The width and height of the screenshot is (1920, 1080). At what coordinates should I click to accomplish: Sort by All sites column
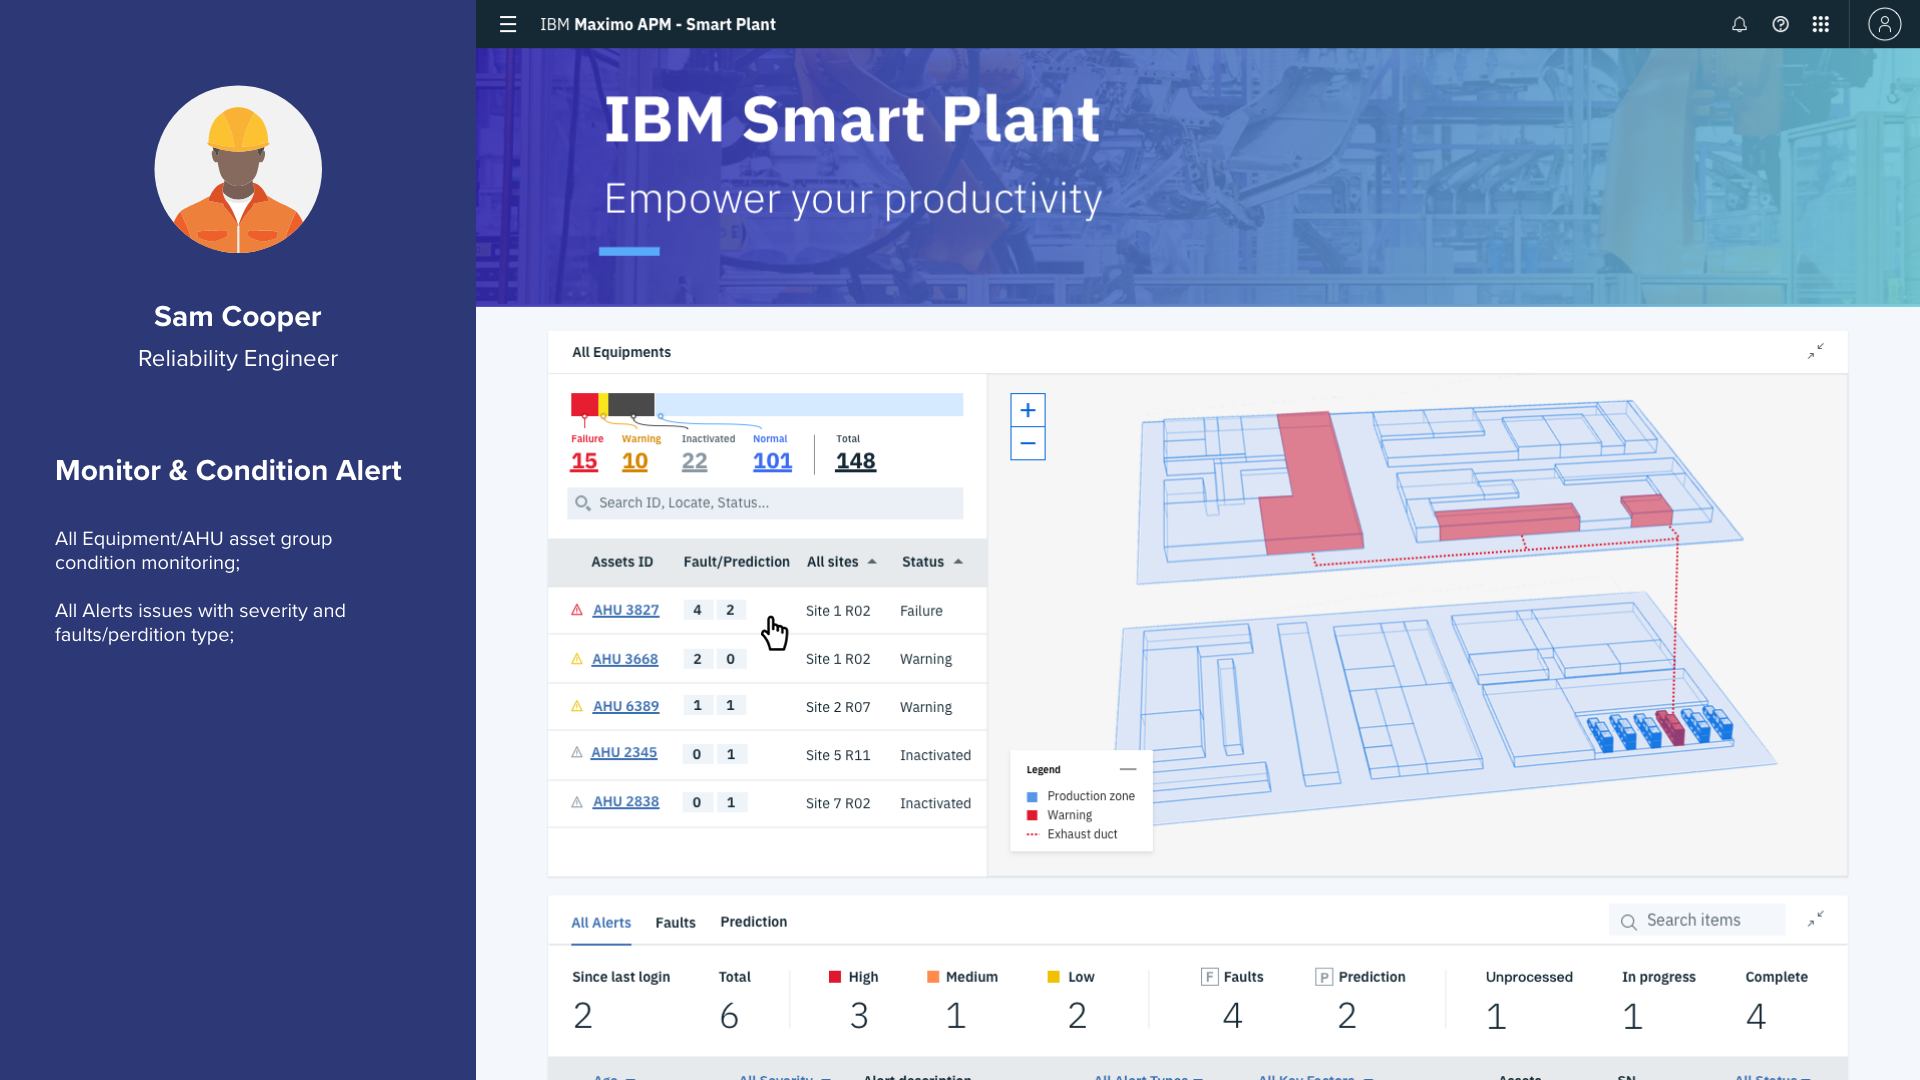(x=841, y=562)
